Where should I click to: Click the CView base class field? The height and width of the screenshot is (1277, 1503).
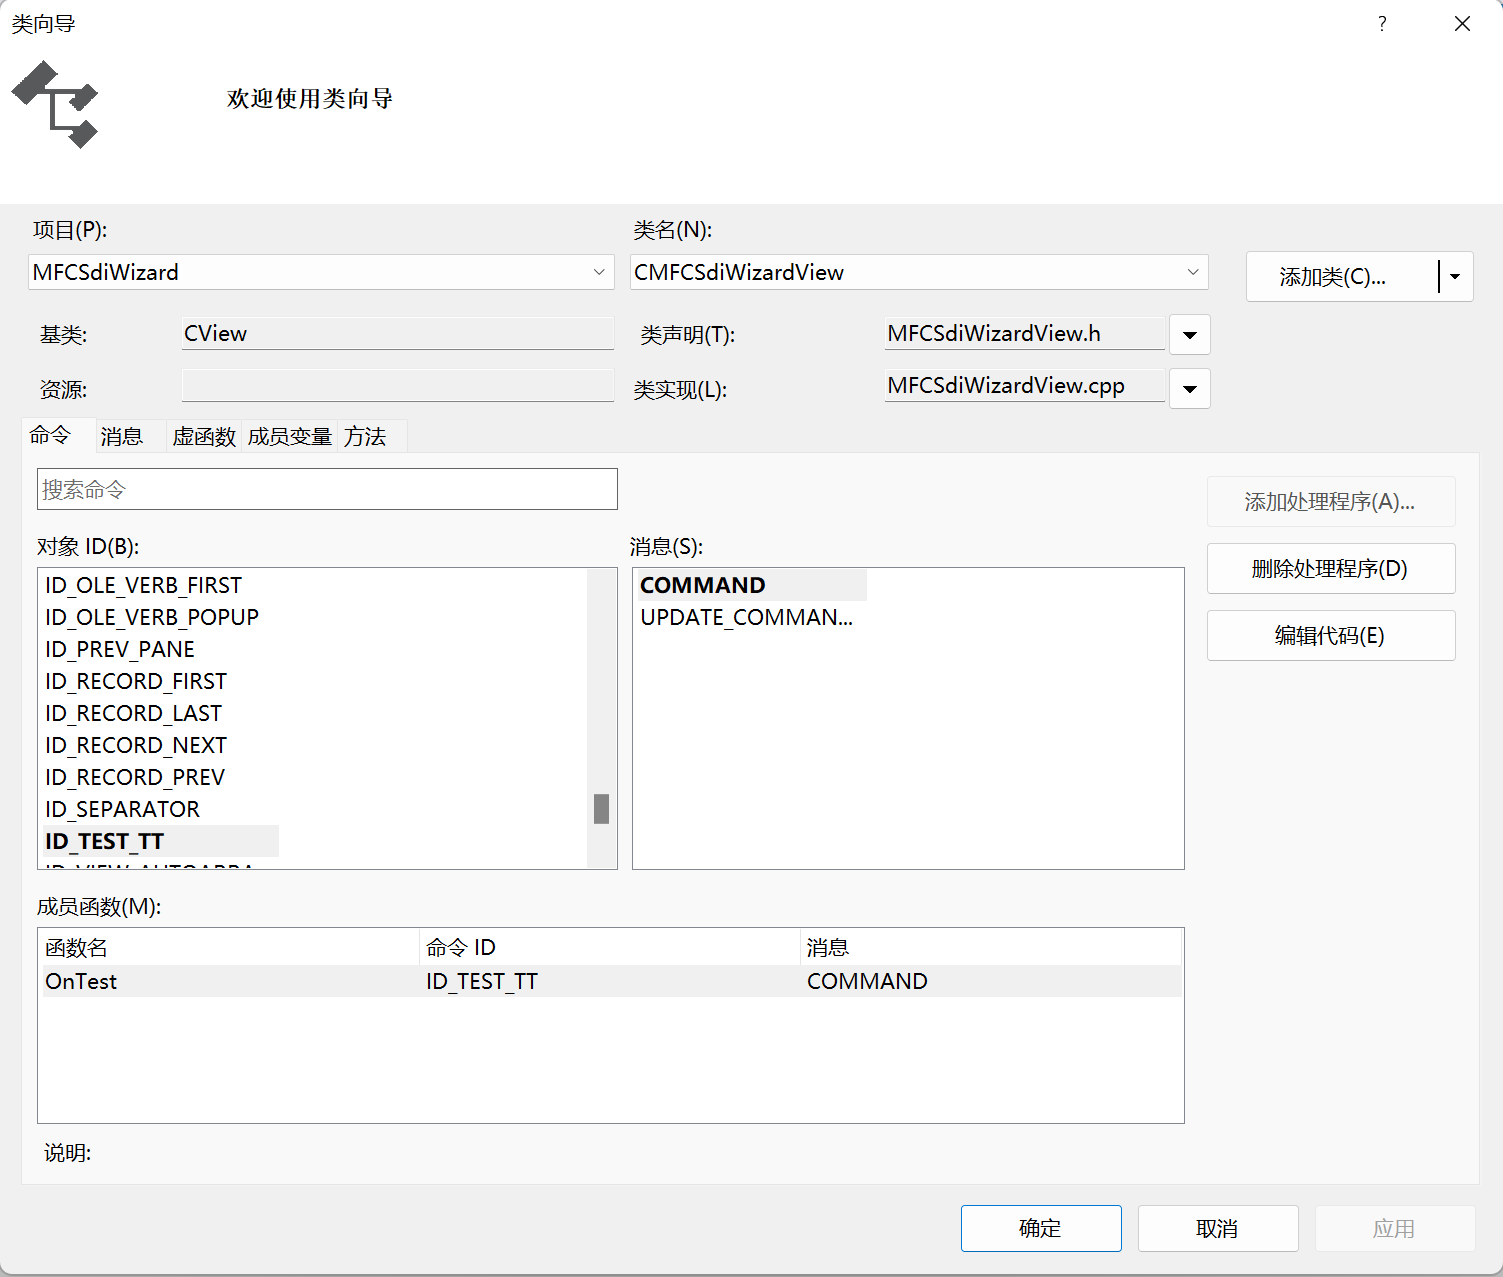point(398,334)
